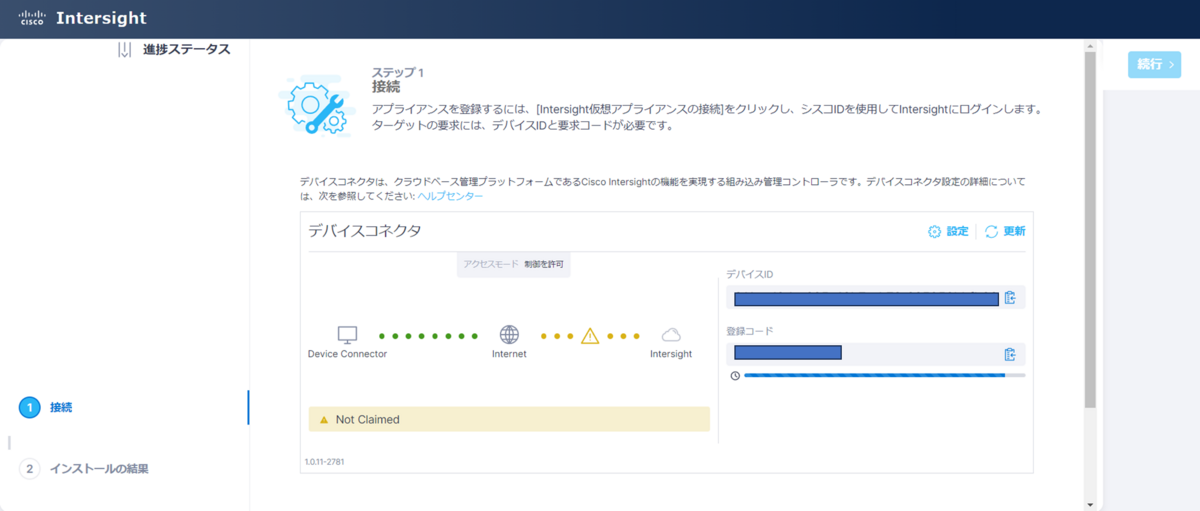1200x511 pixels.
Task: Click the Intersight label under cloud
Action: (x=671, y=354)
